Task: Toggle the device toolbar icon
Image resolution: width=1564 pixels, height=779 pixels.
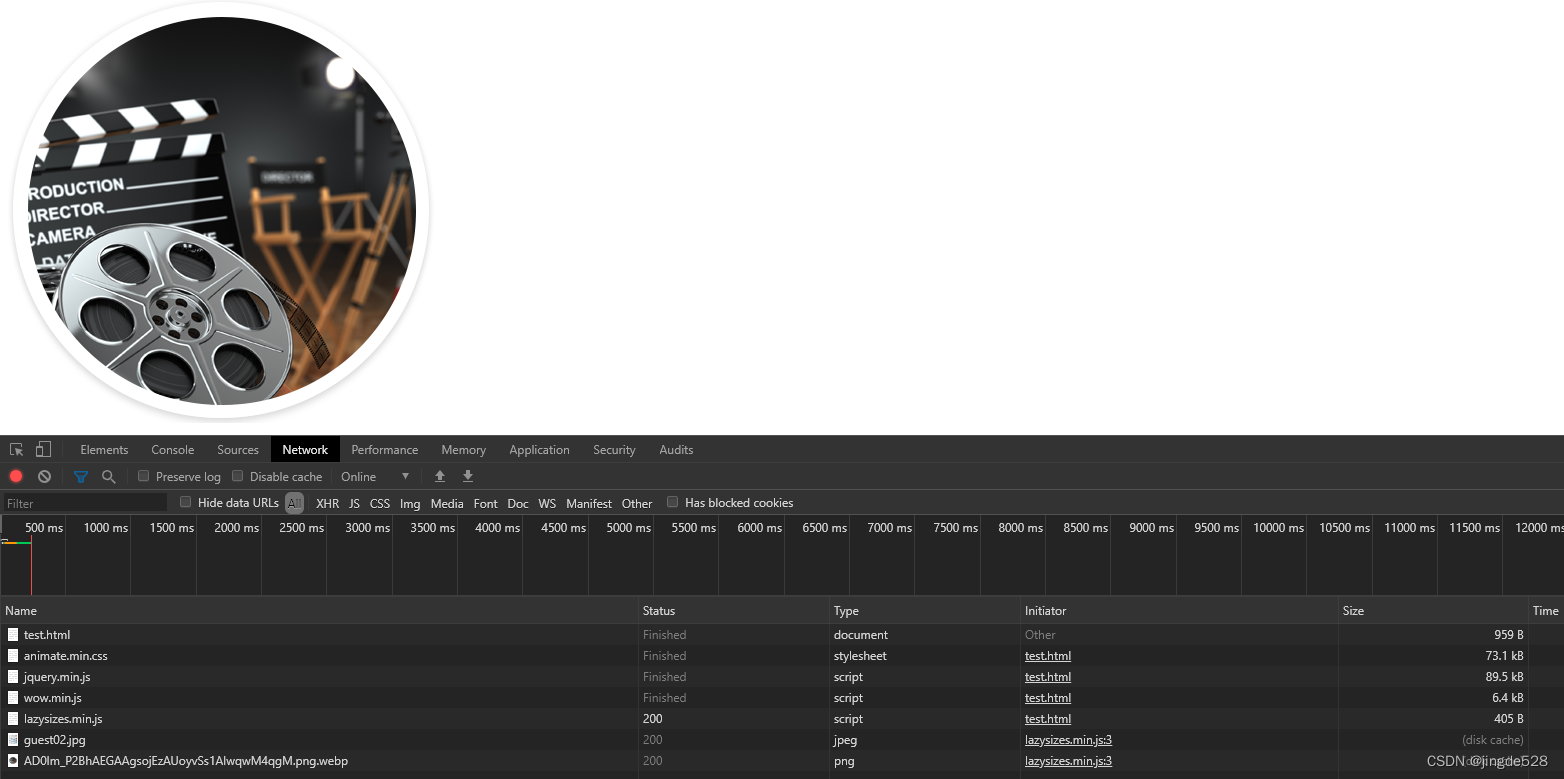Action: 43,449
